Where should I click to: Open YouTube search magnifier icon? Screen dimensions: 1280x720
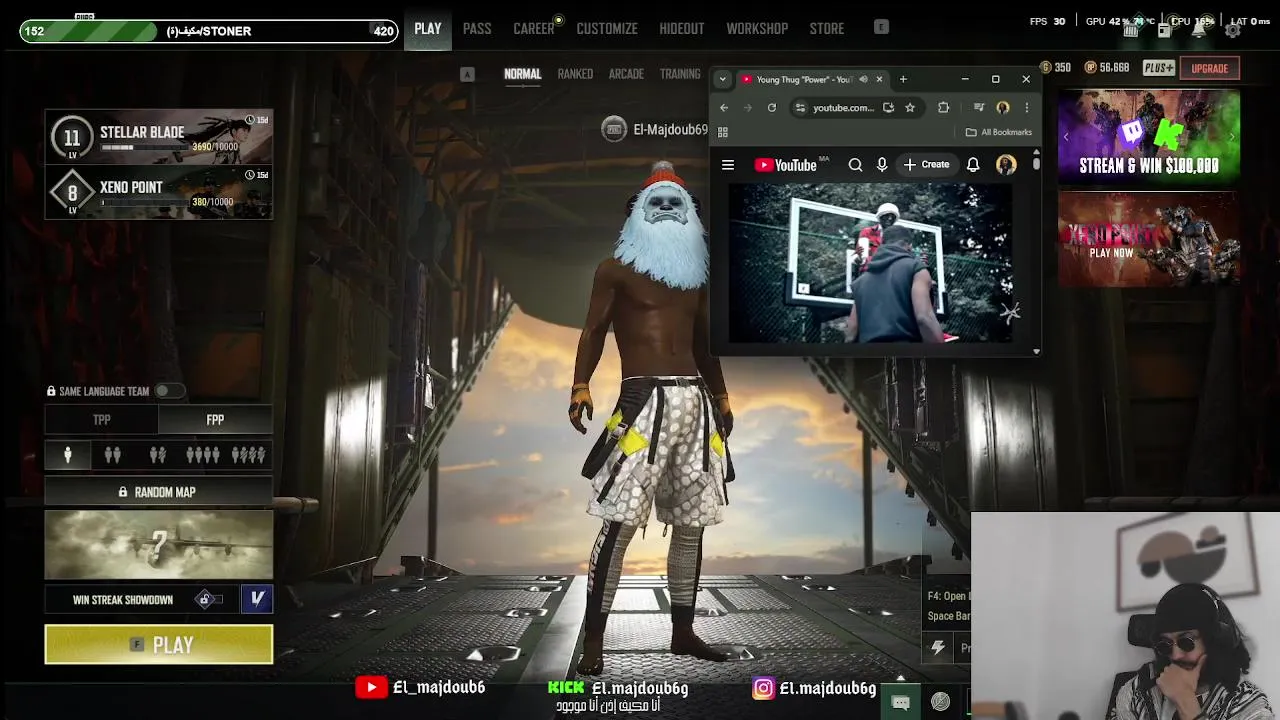[x=855, y=165]
